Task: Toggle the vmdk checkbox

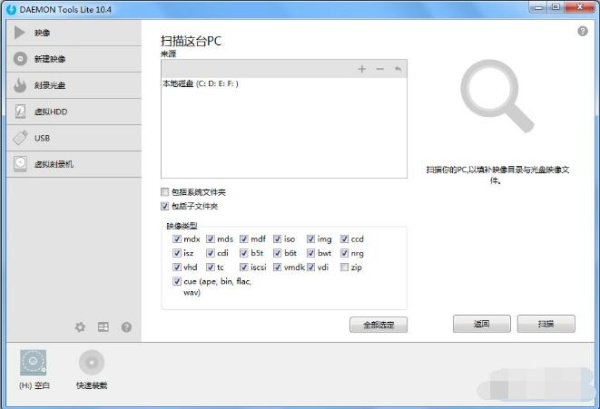Action: (x=277, y=267)
